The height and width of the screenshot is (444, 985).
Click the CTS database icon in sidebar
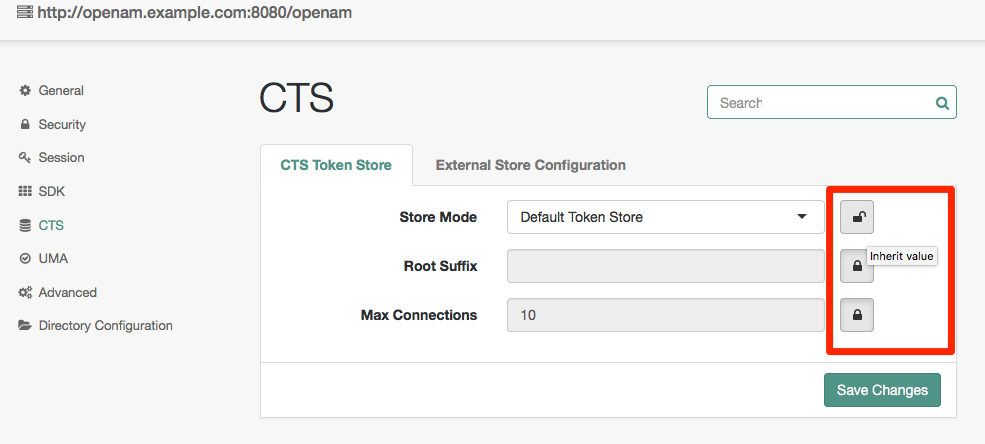coord(25,226)
